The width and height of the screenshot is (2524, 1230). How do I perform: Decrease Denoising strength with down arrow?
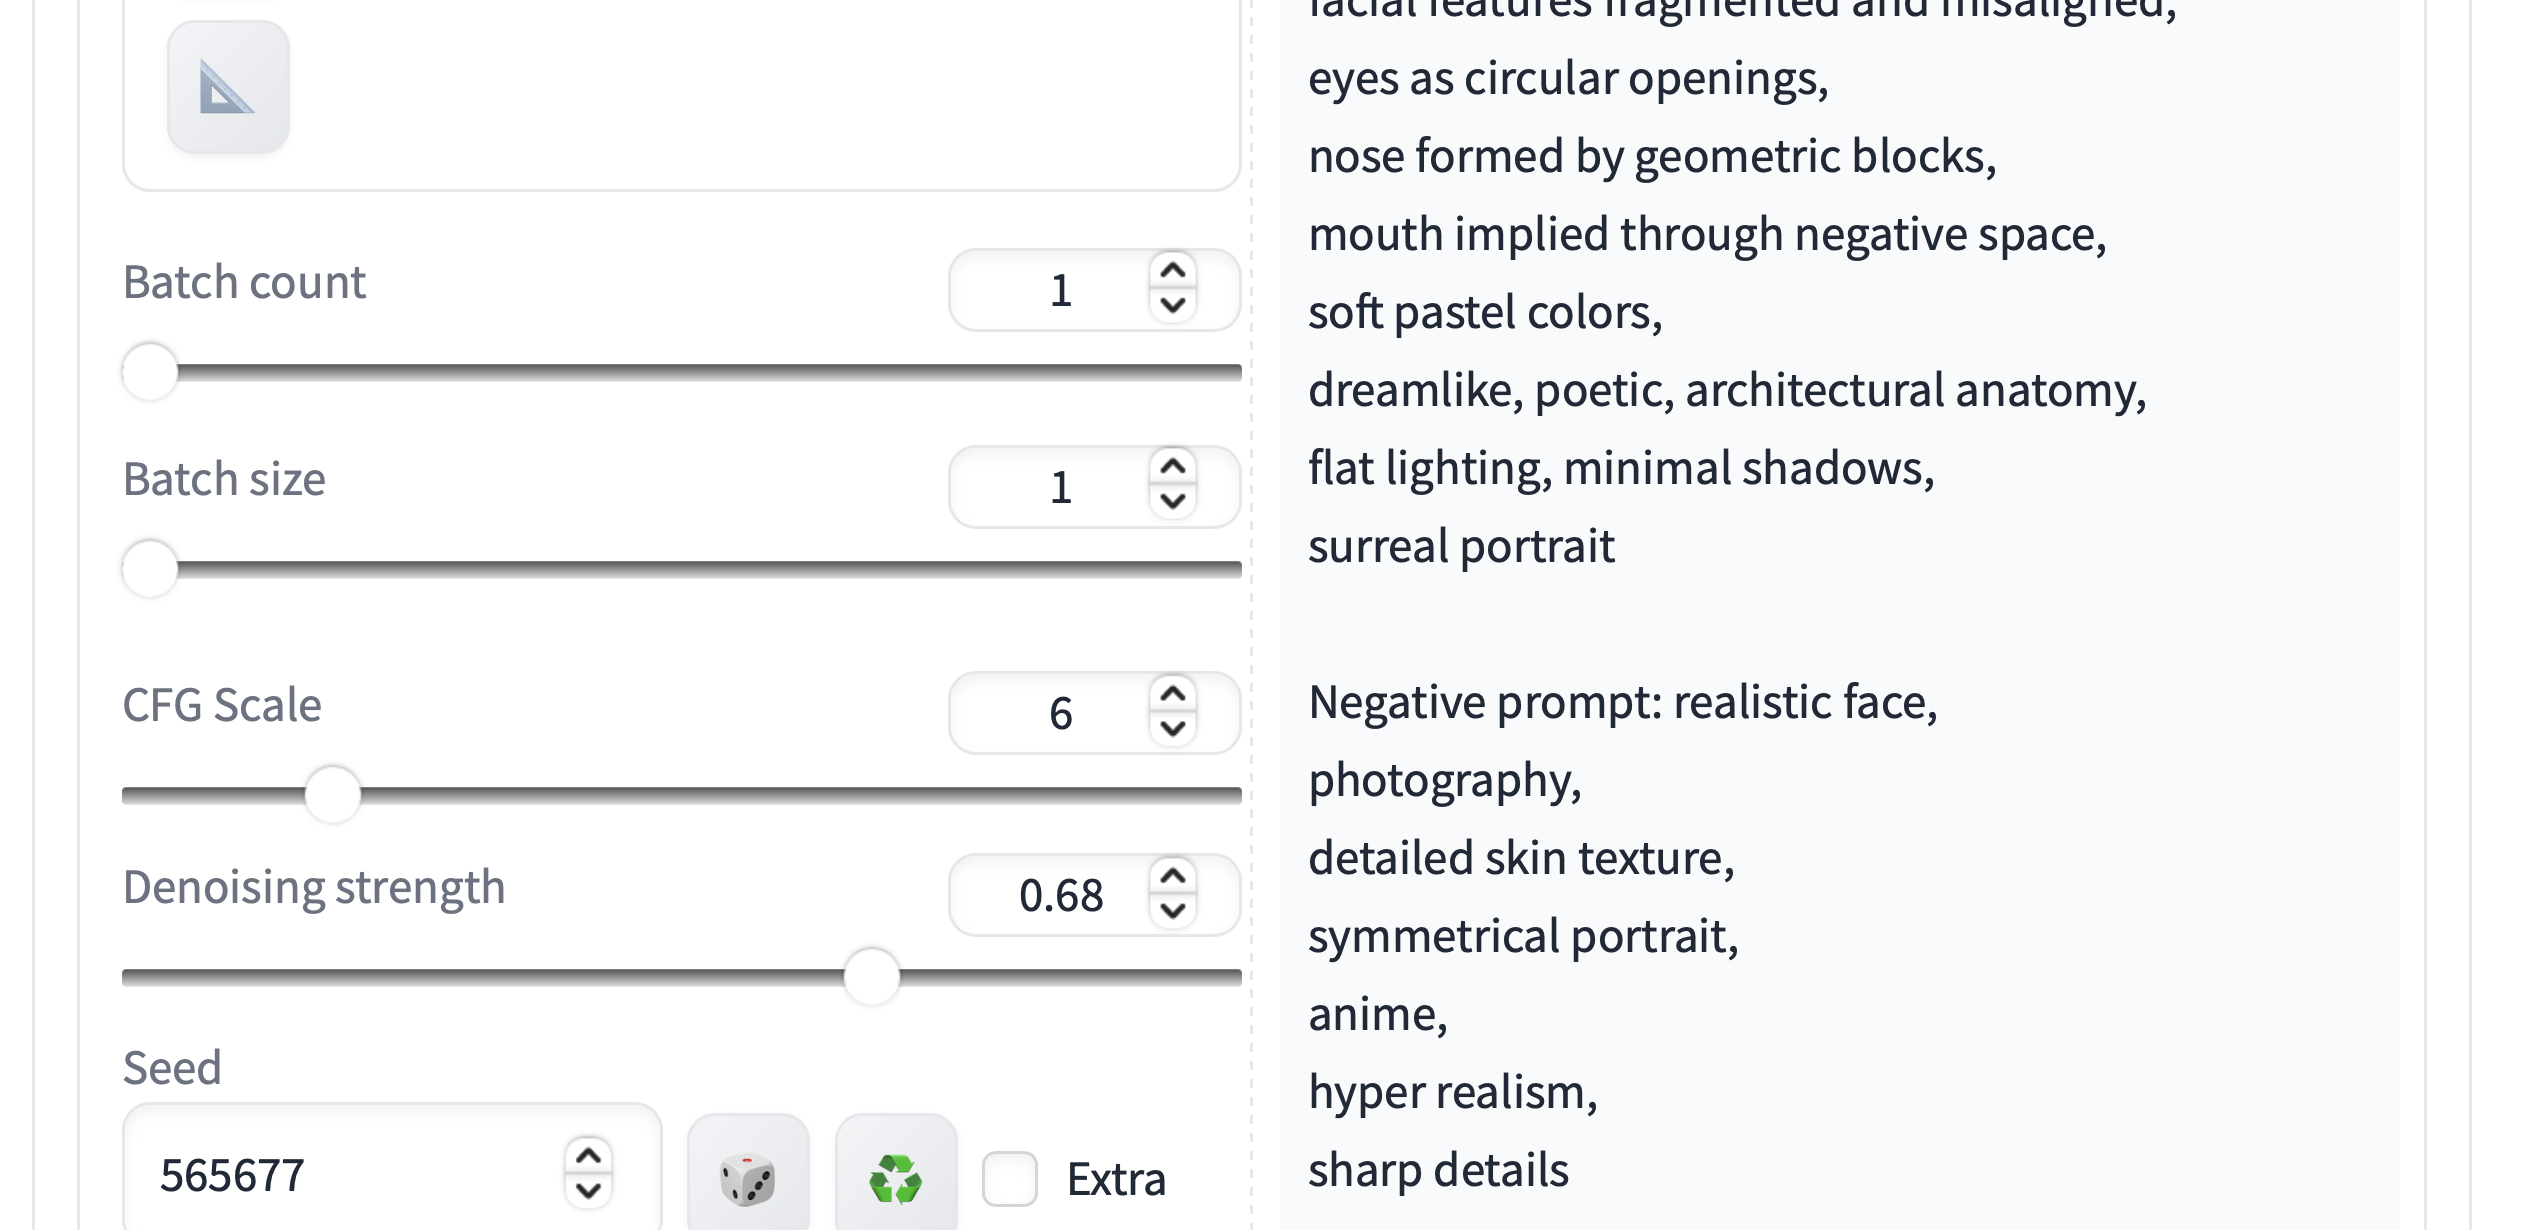pyautogui.click(x=1173, y=911)
